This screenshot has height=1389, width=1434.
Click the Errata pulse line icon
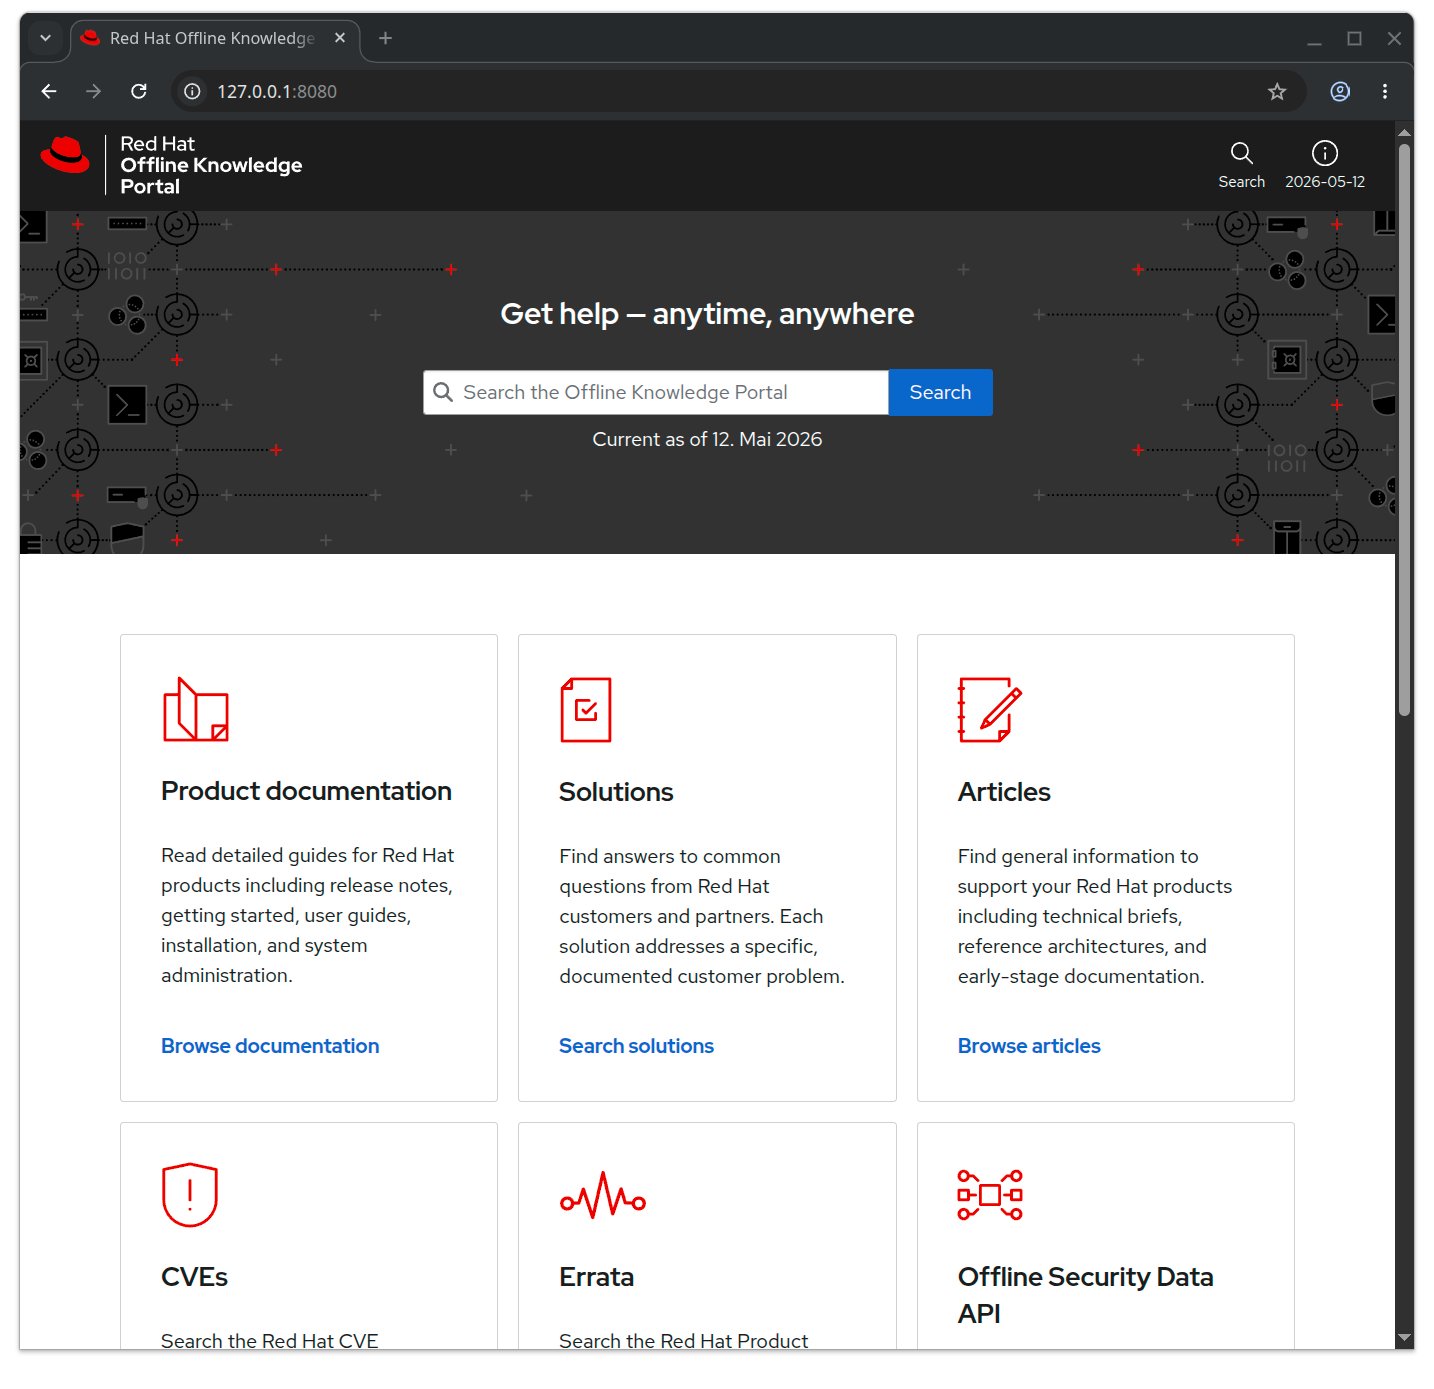tap(603, 1195)
